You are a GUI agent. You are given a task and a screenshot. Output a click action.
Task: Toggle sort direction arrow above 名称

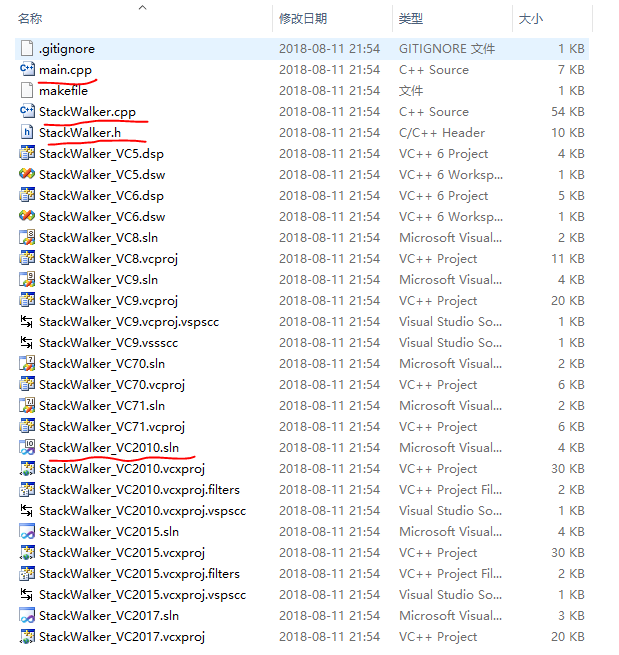point(142,7)
